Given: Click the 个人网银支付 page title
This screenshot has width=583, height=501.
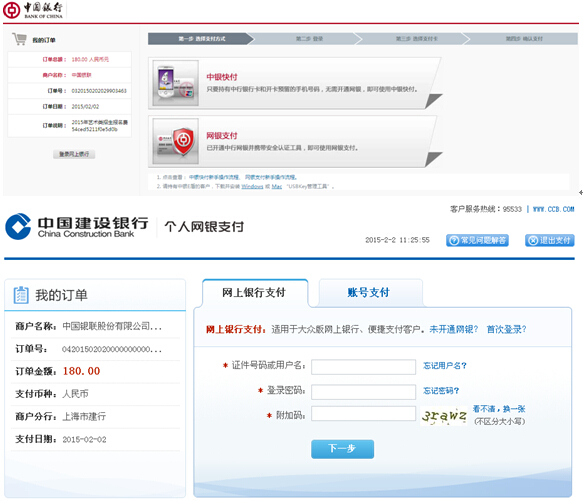Looking at the screenshot, I should pyautogui.click(x=204, y=227).
